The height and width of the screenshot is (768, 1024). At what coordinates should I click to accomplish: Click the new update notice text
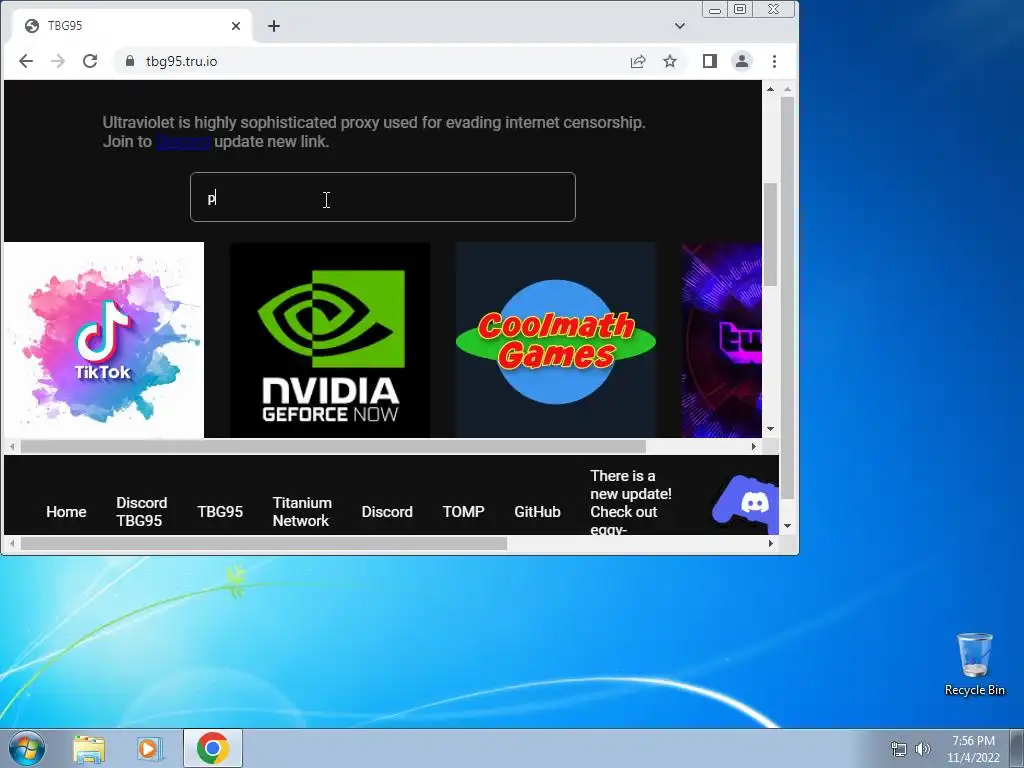[631, 502]
